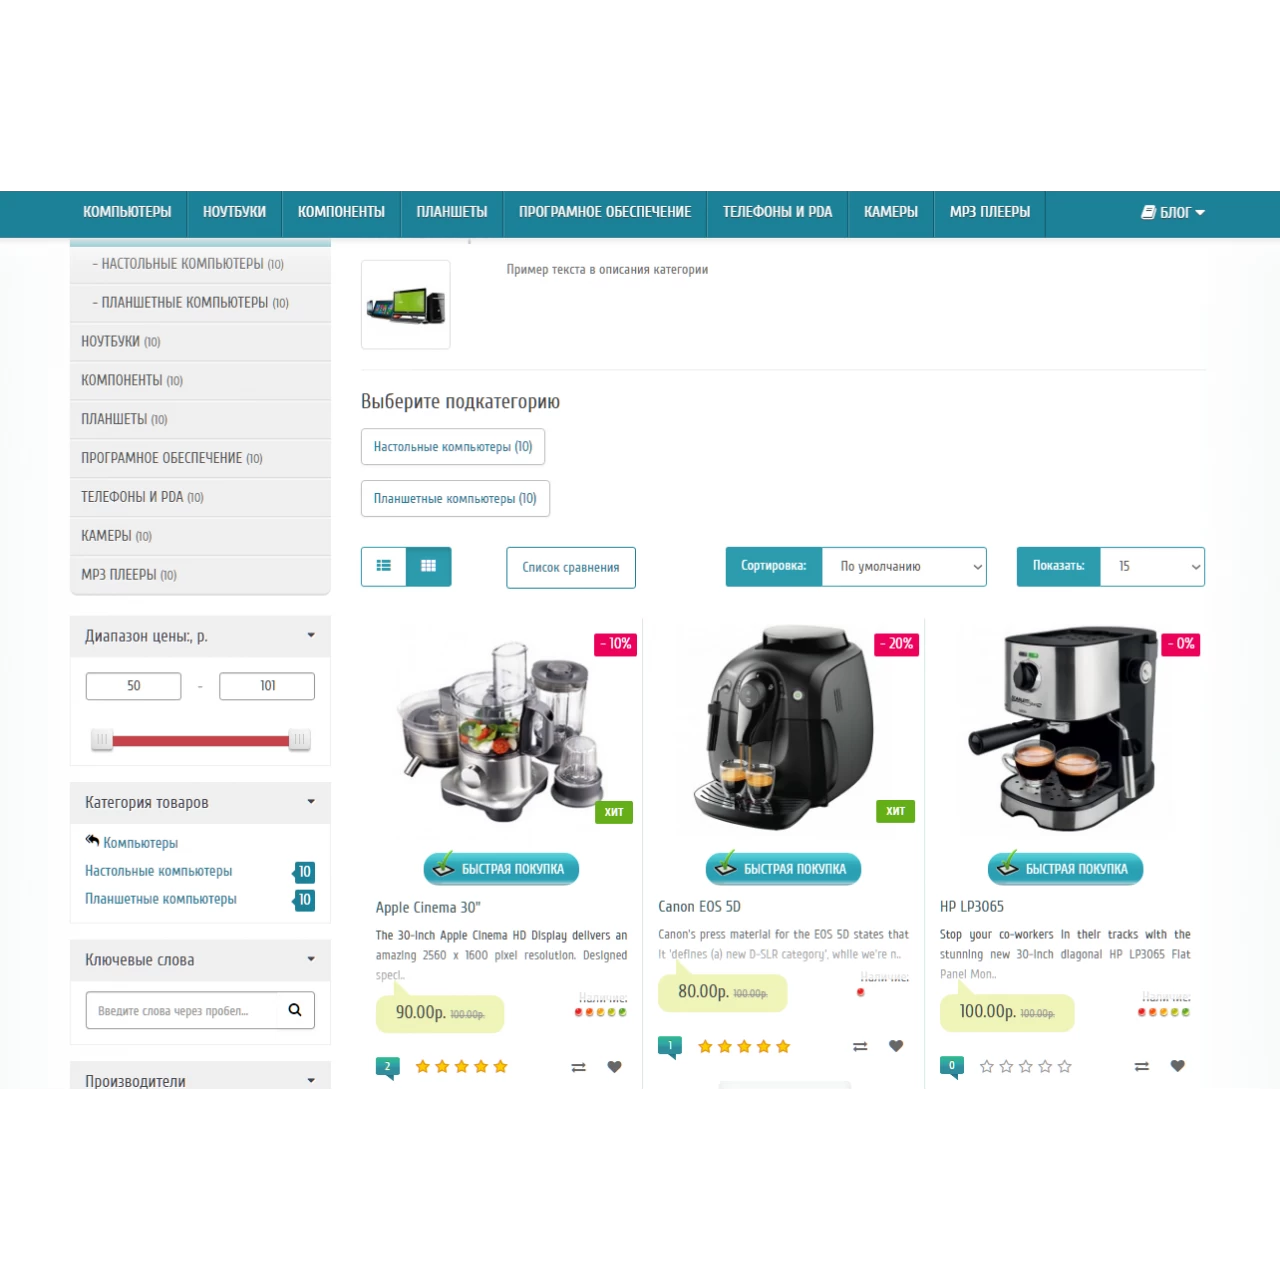1280x1280 pixels.
Task: Switch to list view layout
Action: click(x=383, y=566)
